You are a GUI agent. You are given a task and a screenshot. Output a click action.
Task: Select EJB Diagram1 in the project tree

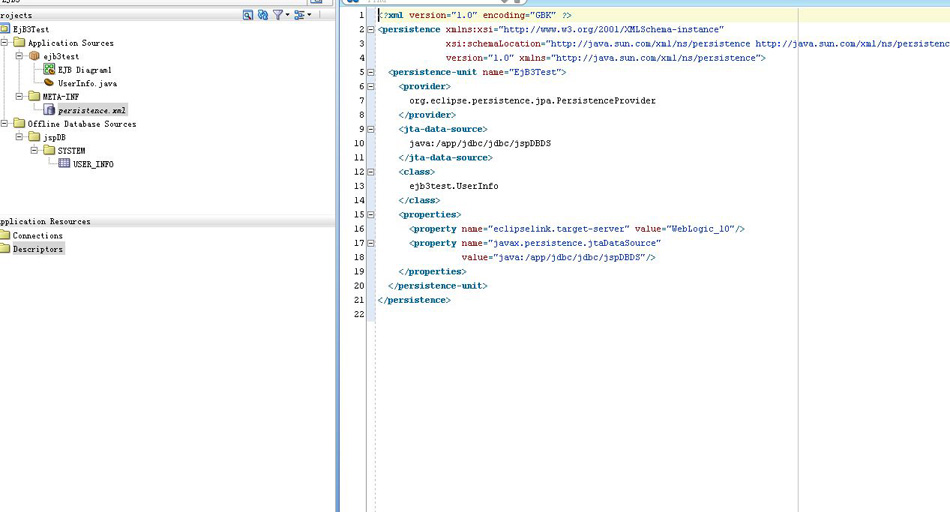point(85,70)
